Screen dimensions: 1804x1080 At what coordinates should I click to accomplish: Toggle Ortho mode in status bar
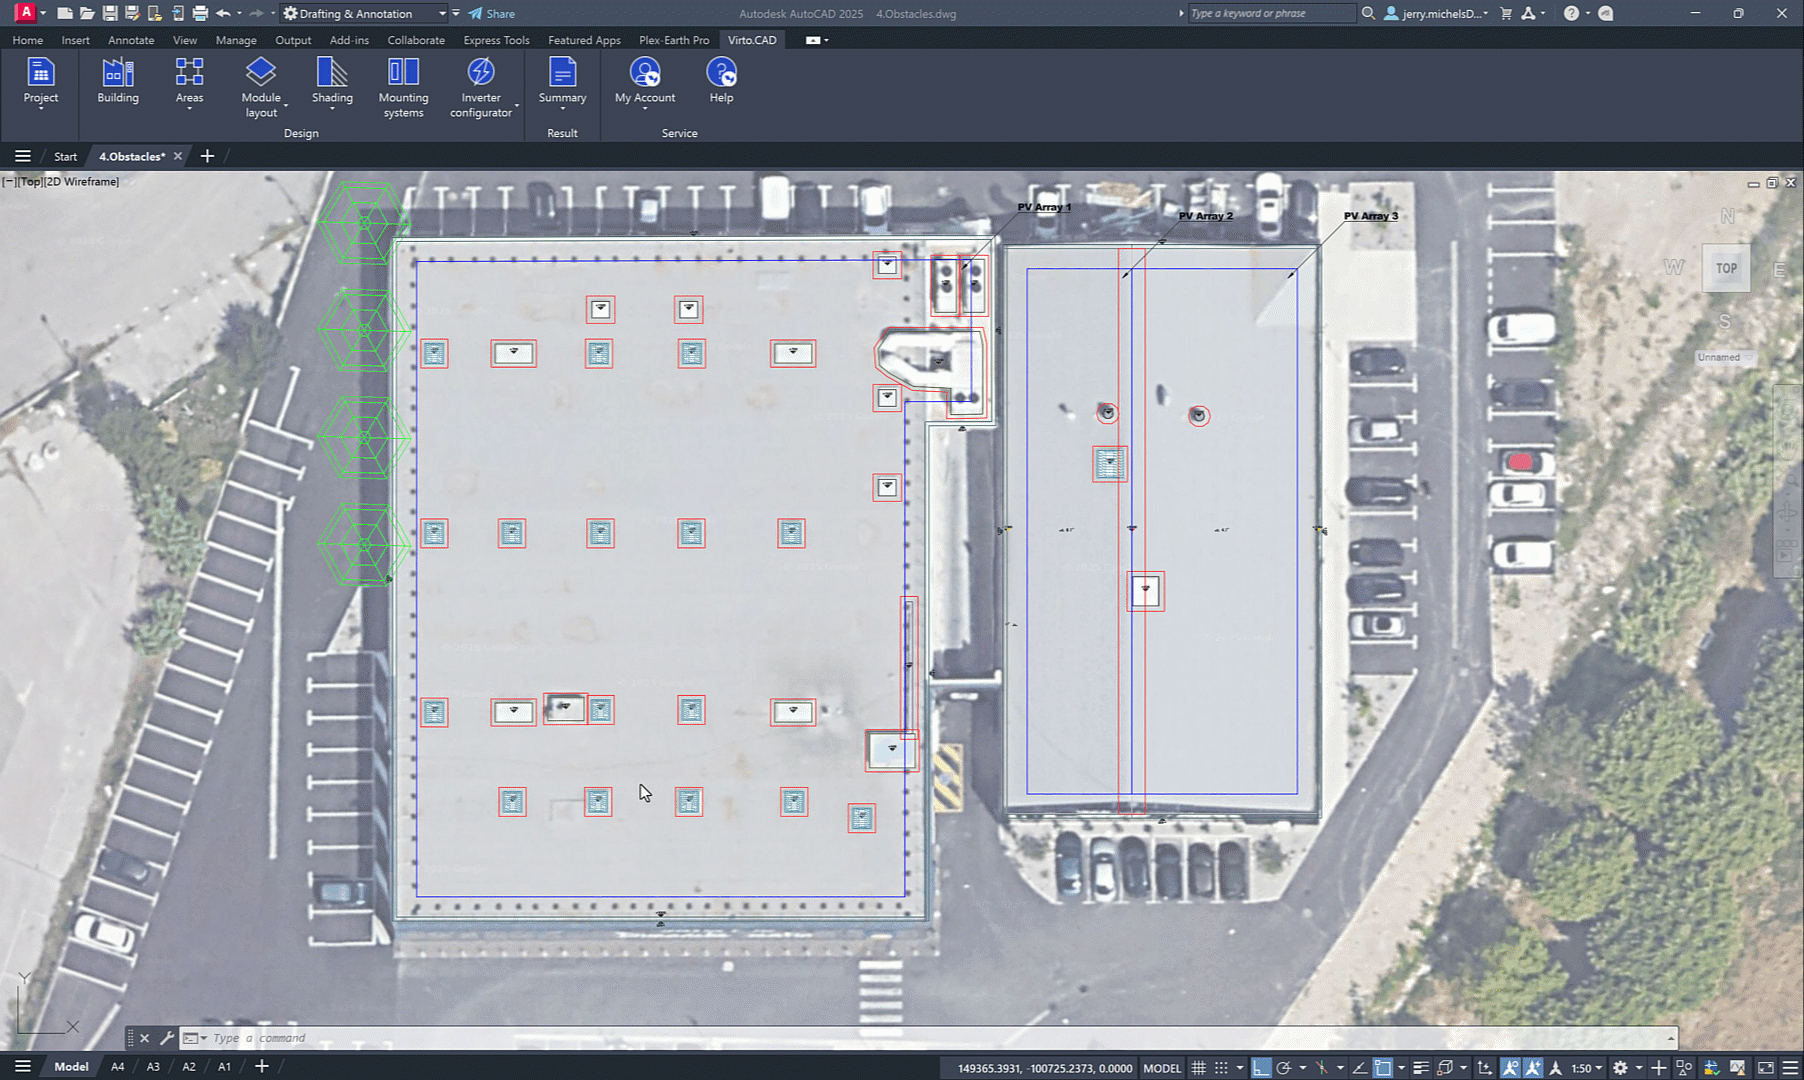tap(1261, 1067)
